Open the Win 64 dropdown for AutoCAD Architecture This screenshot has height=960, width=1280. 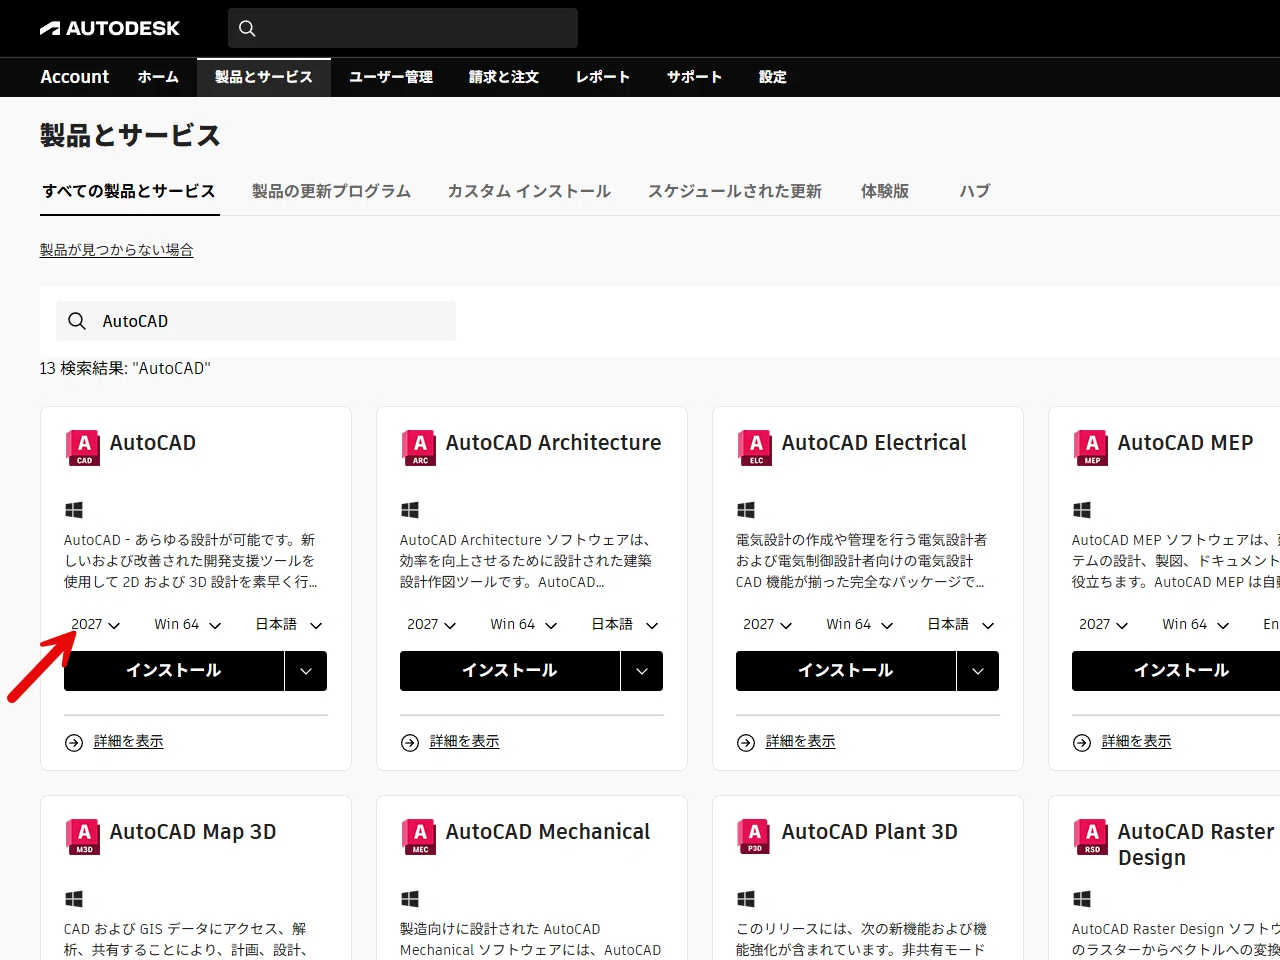coord(524,624)
